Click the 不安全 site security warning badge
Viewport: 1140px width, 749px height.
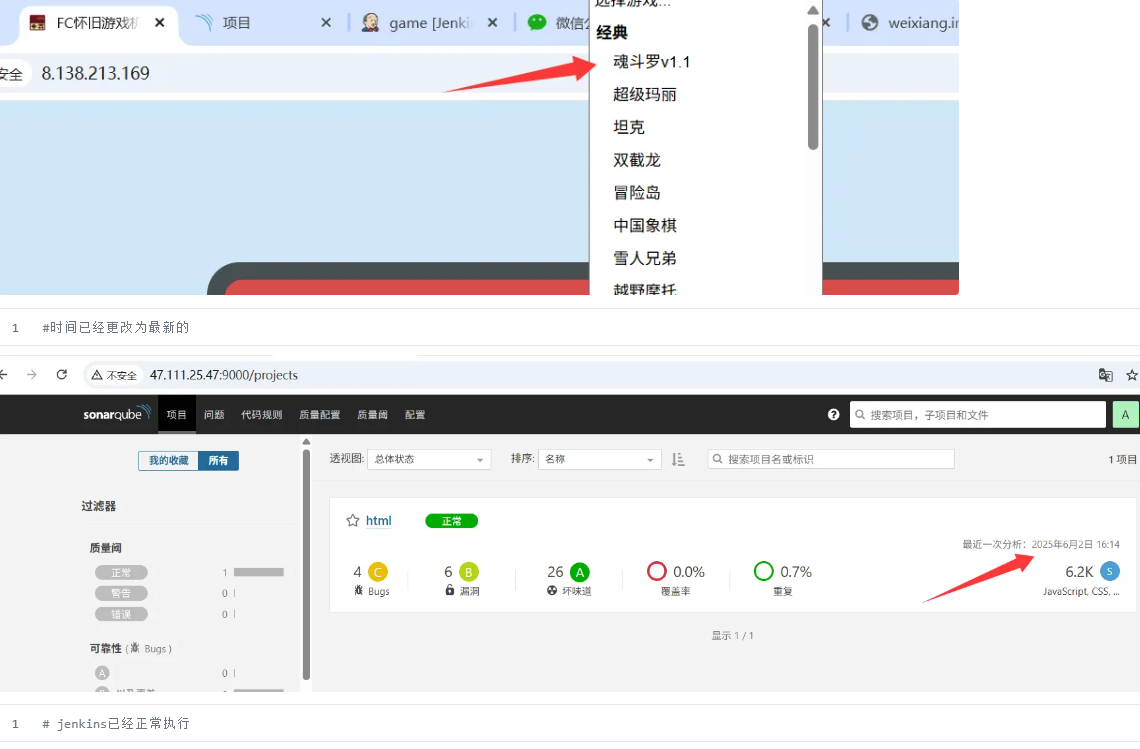pos(114,375)
